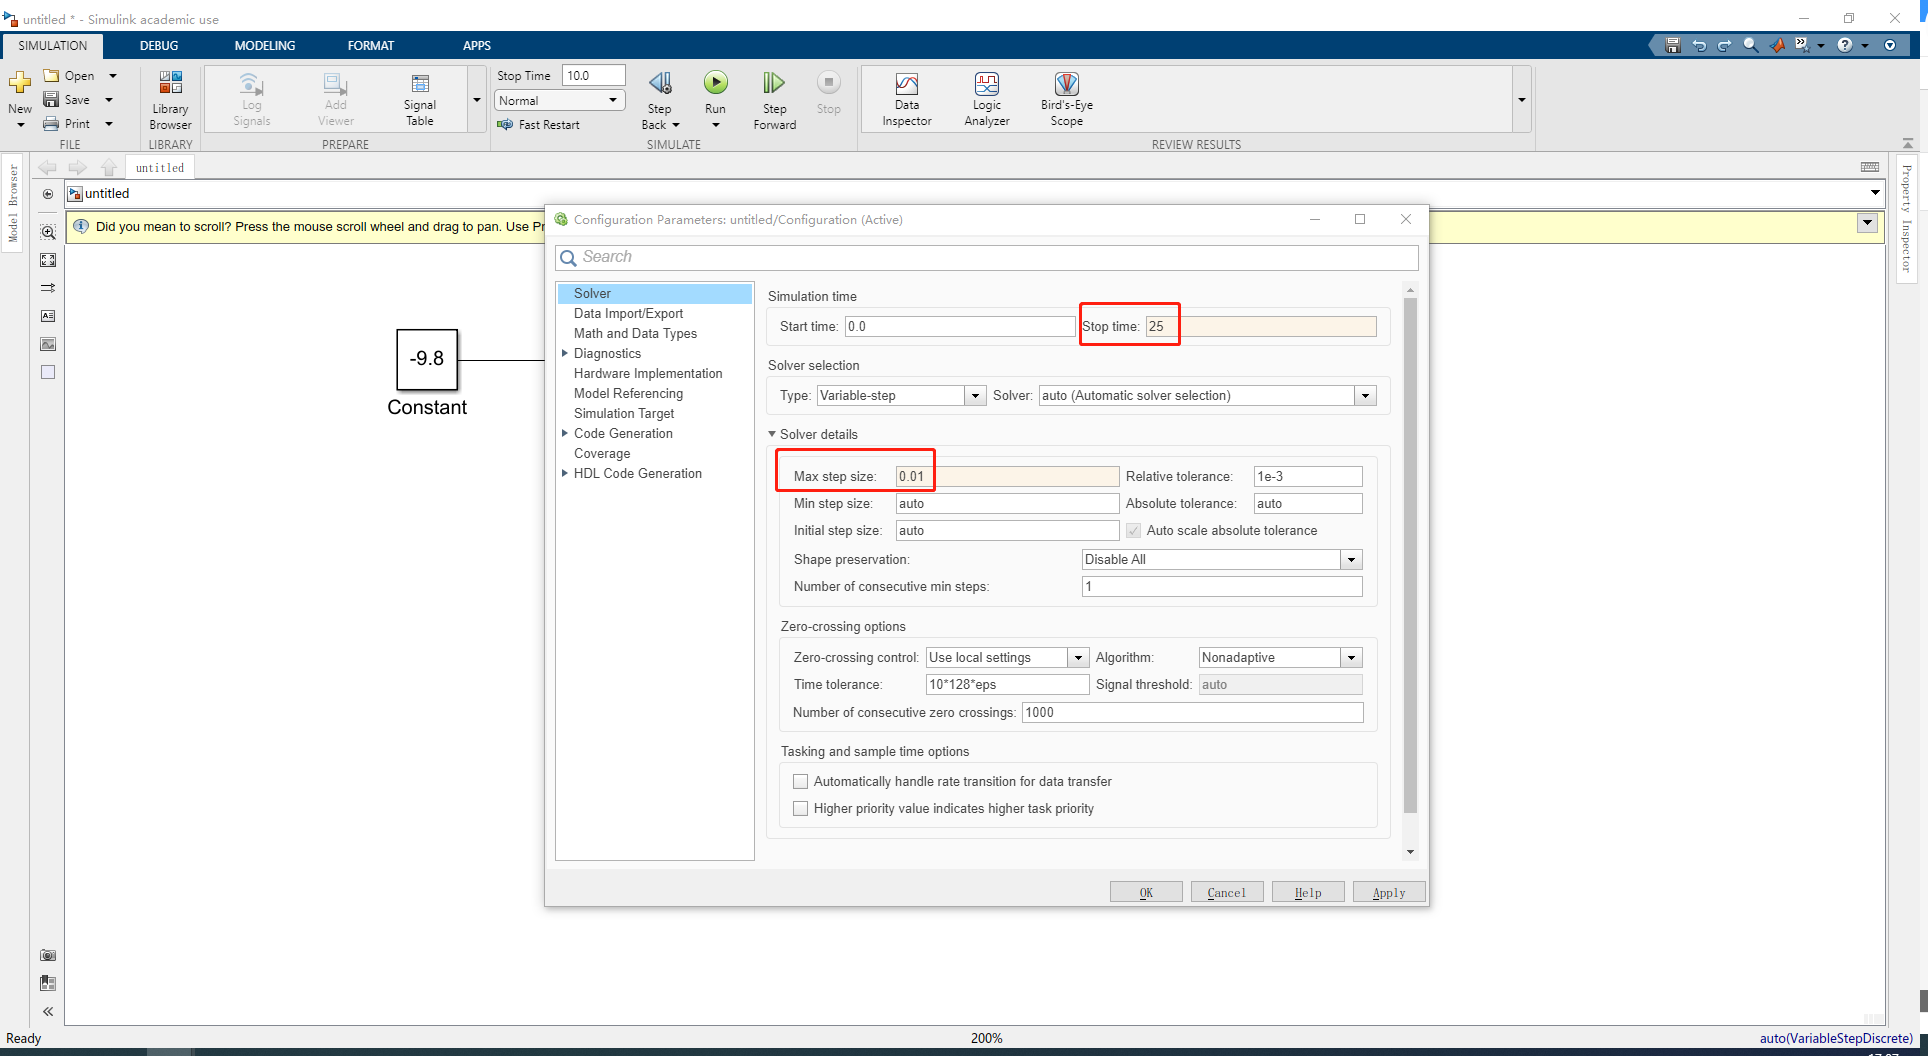Viewport: 1928px width, 1056px height.
Task: Open the Signal Table
Action: (x=419, y=98)
